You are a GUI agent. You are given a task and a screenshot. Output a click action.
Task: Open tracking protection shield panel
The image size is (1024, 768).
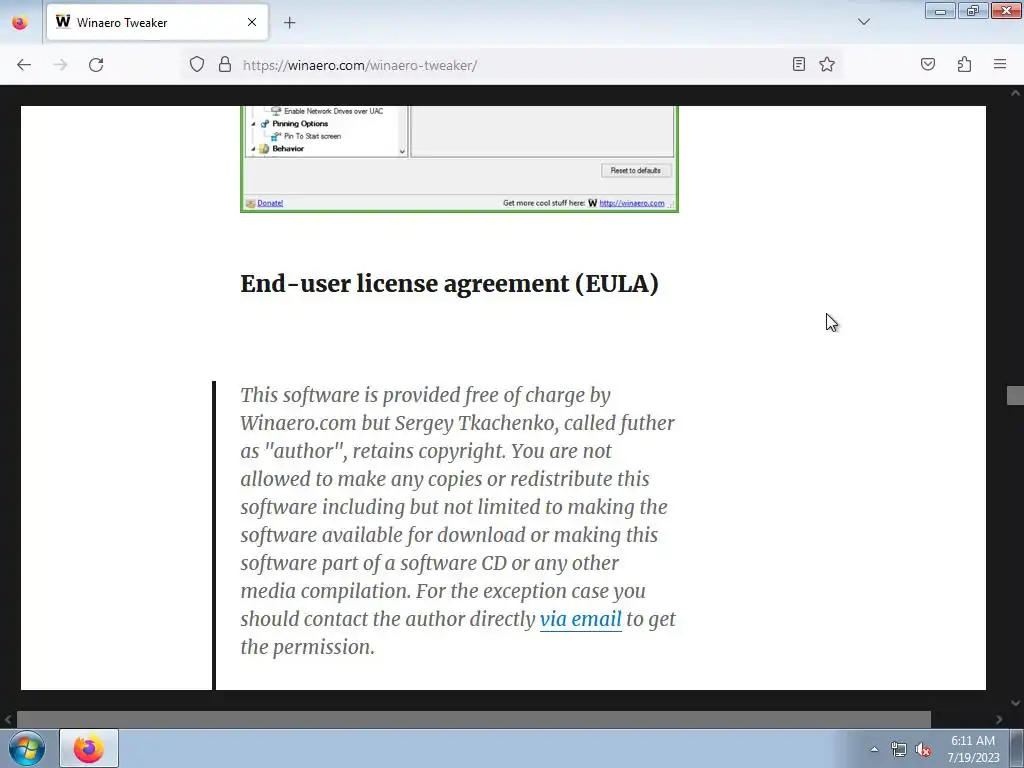[197, 65]
